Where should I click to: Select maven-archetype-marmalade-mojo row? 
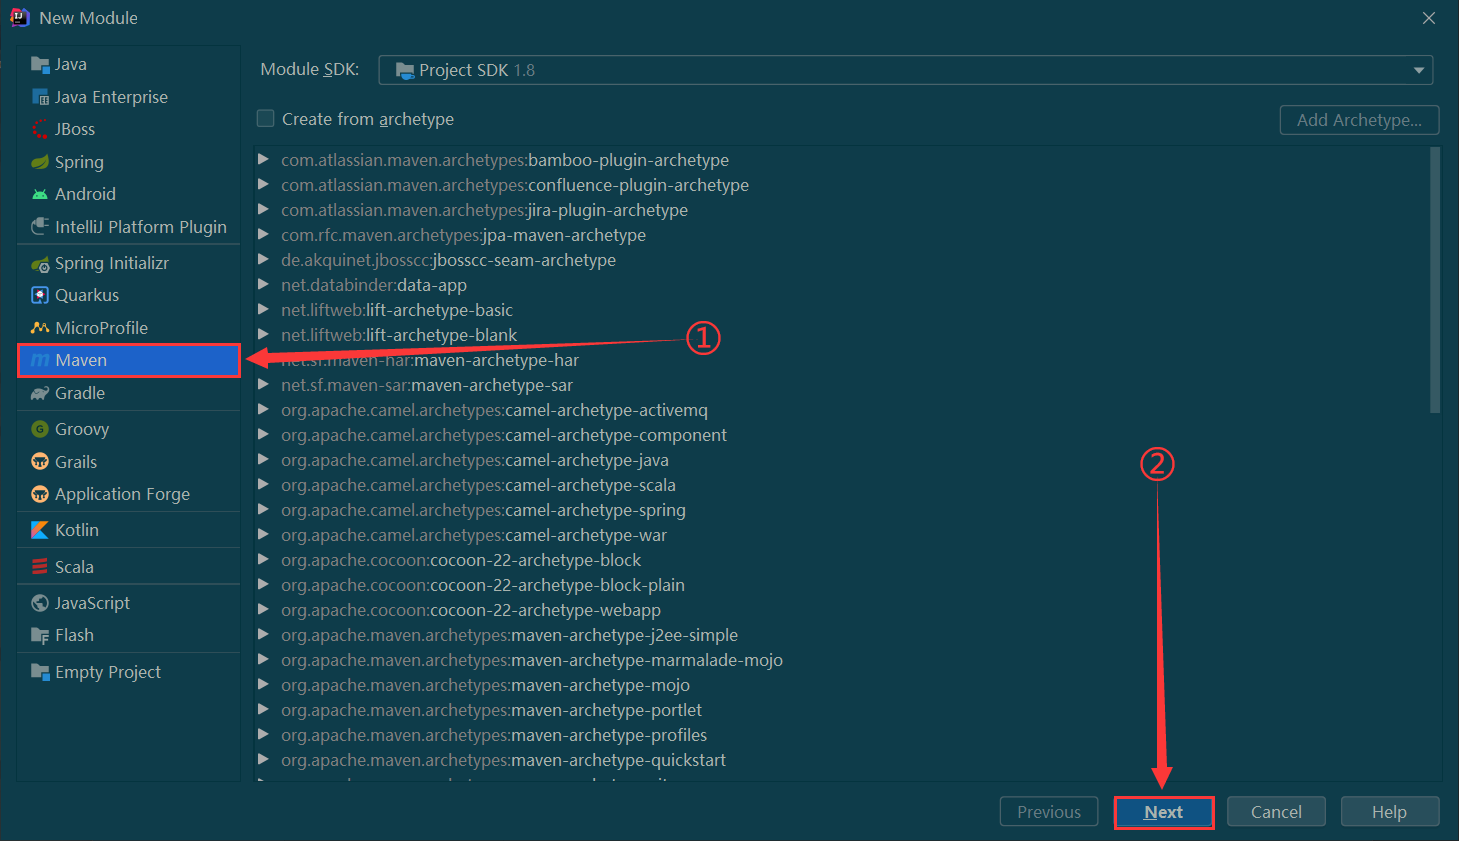tap(842, 660)
